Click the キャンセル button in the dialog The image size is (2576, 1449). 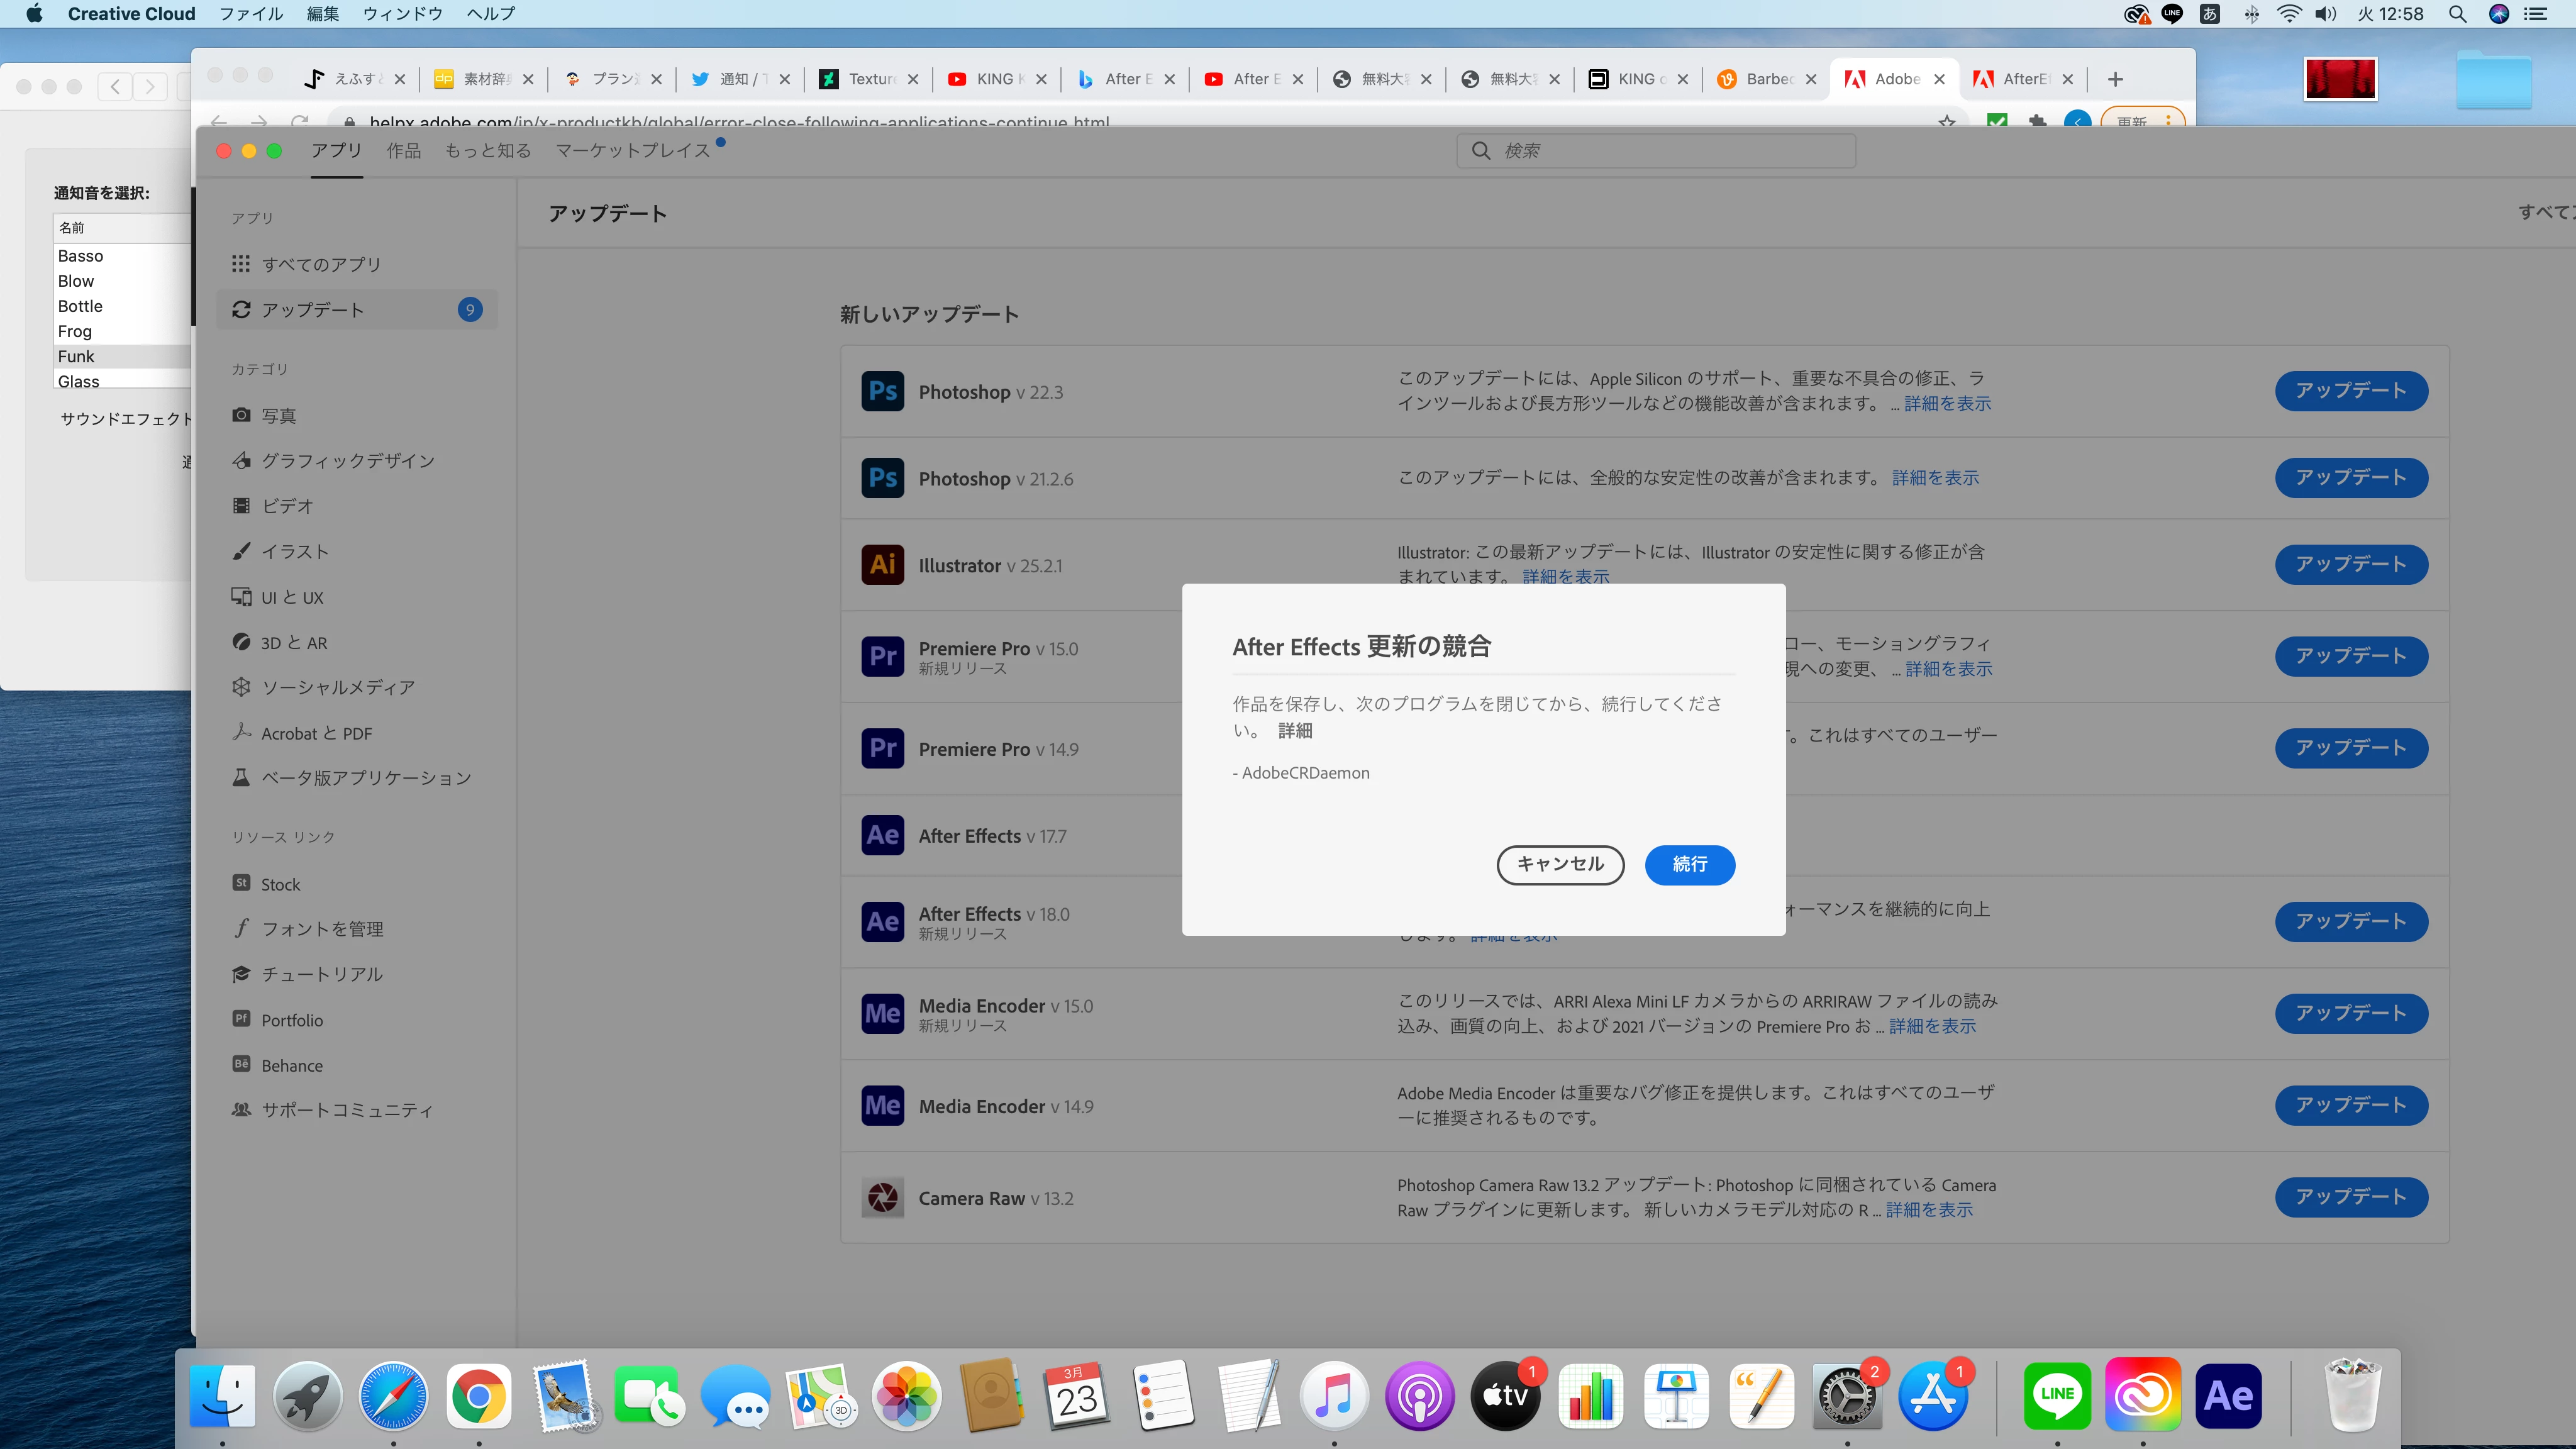[1559, 864]
